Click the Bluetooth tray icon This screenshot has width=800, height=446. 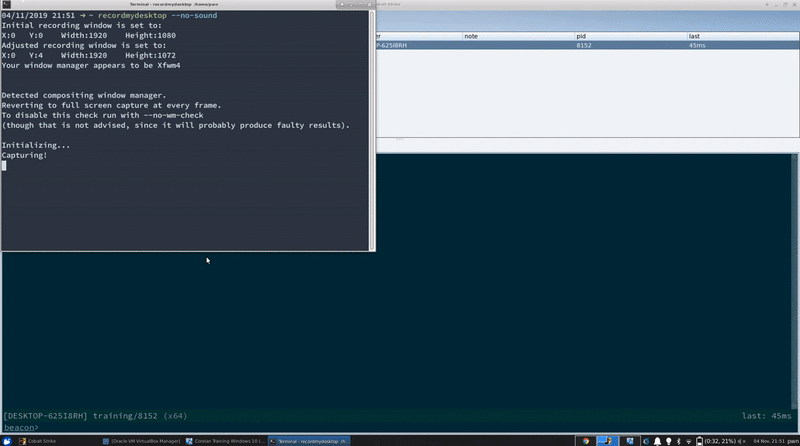(679, 440)
